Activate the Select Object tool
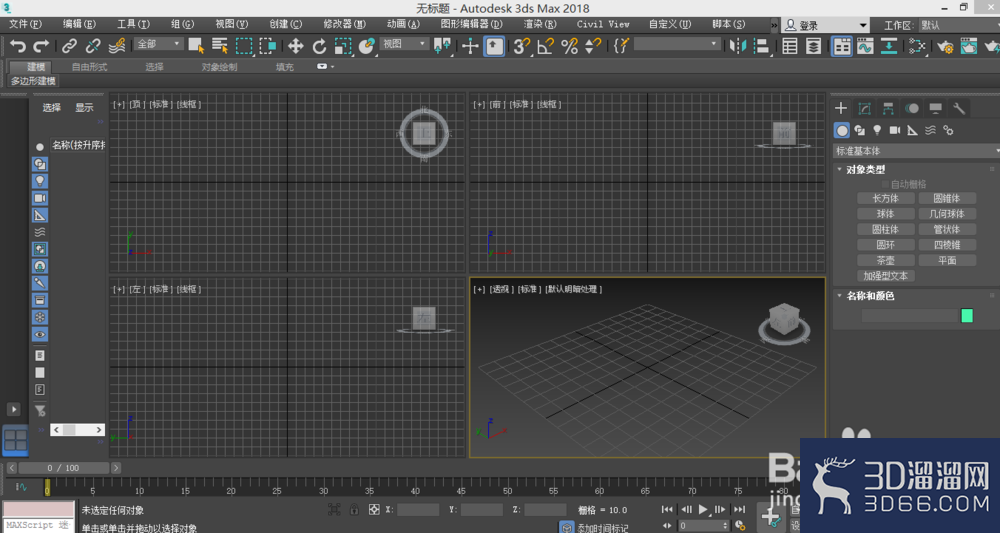1000x533 pixels. [x=196, y=46]
